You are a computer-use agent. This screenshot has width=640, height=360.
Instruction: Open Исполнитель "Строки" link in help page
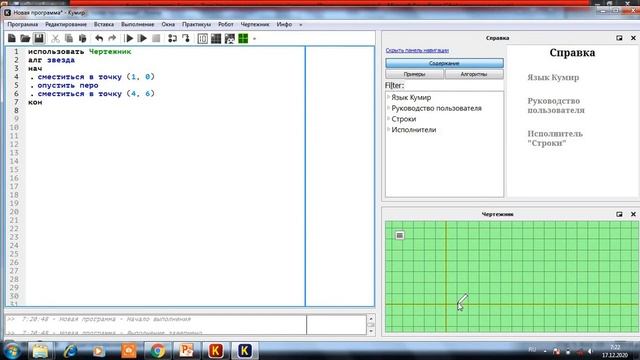pyautogui.click(x=555, y=138)
